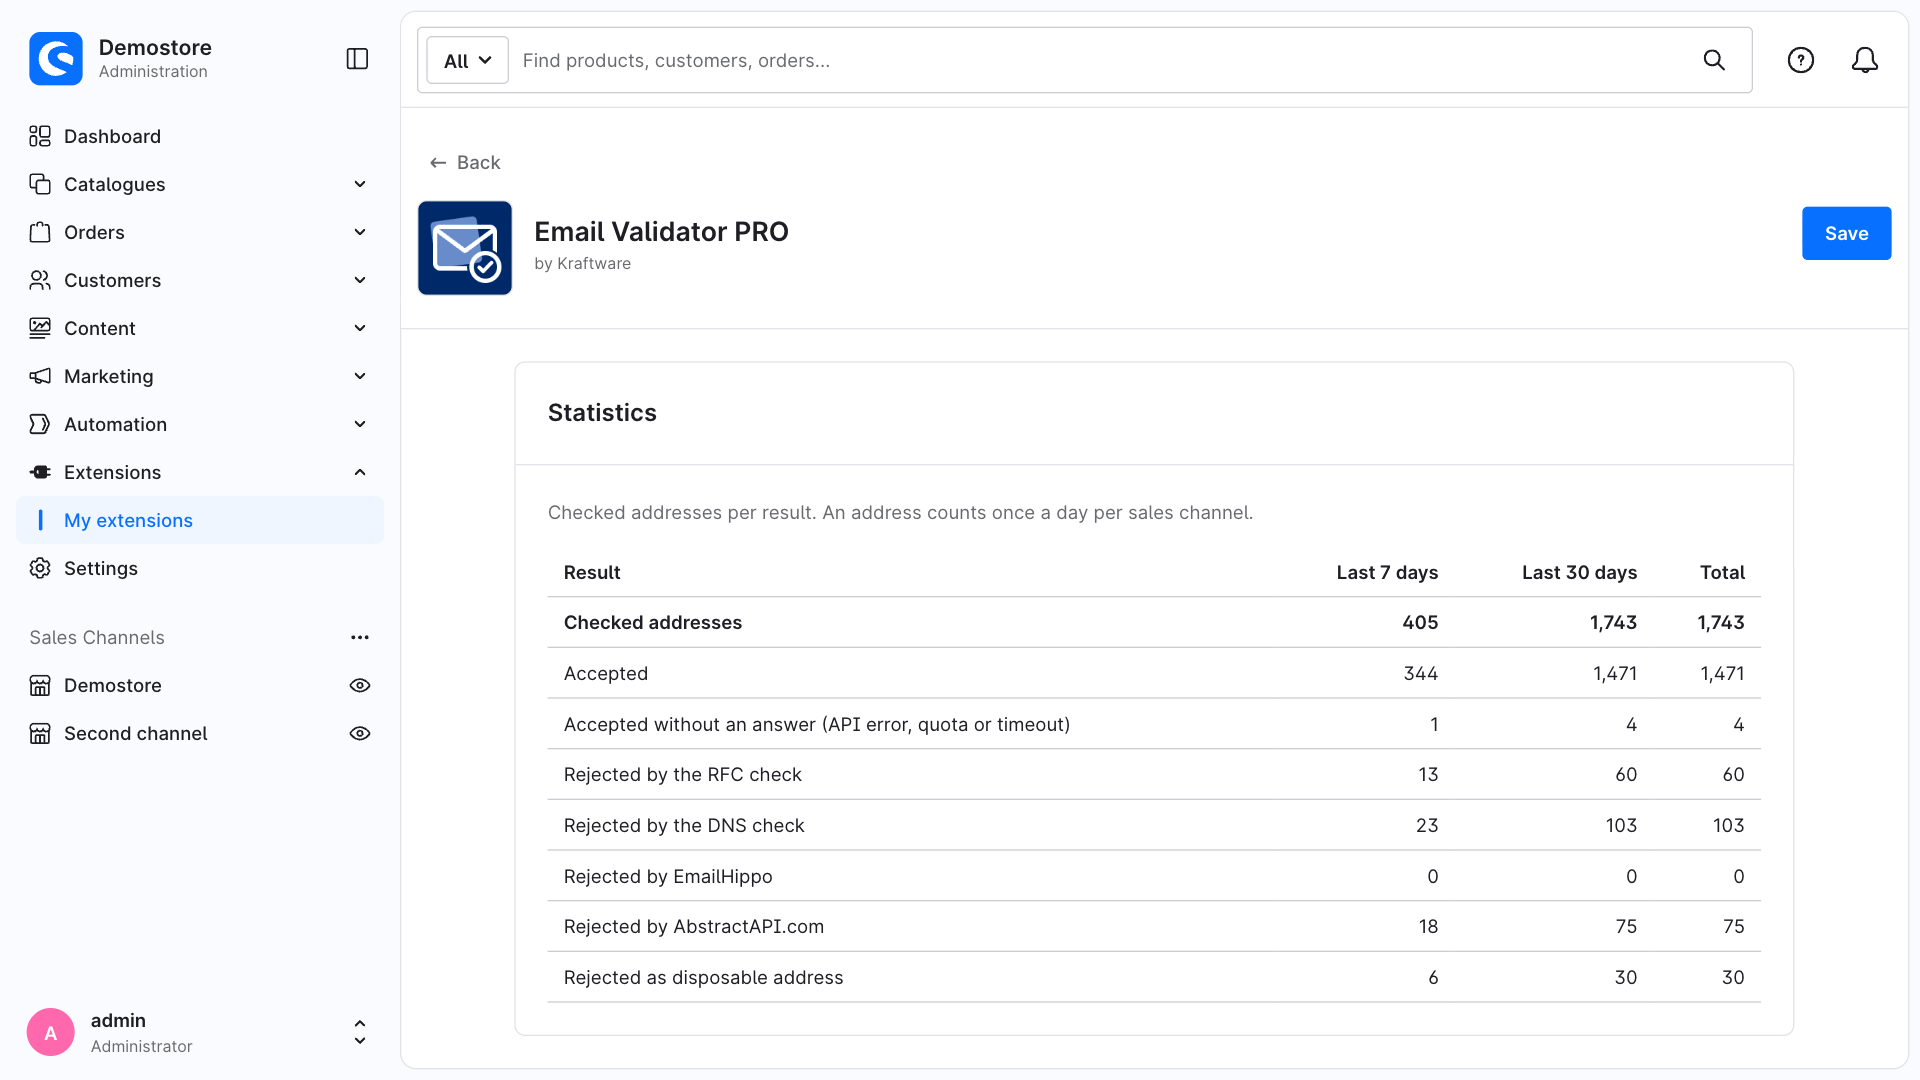Viewport: 1920px width, 1080px height.
Task: Click the Settings gear icon
Action: (40, 568)
